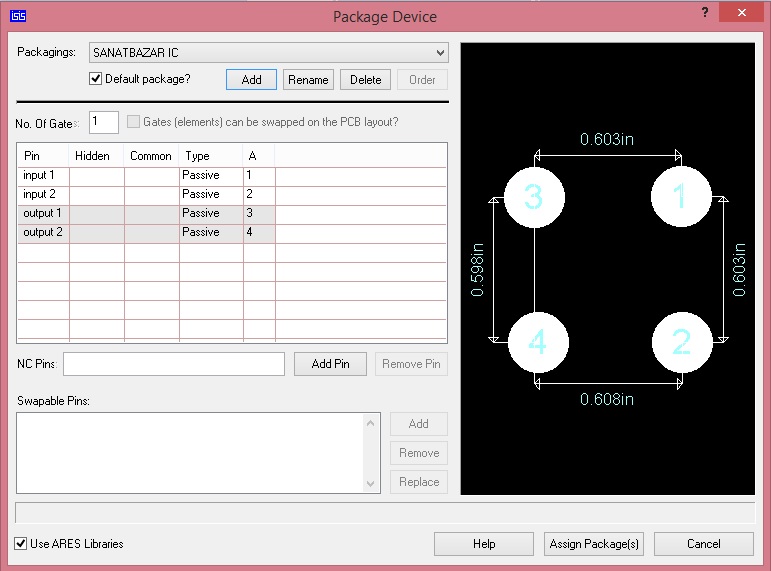Image resolution: width=771 pixels, height=571 pixels.
Task: Click the Add packaging button
Action: (251, 80)
